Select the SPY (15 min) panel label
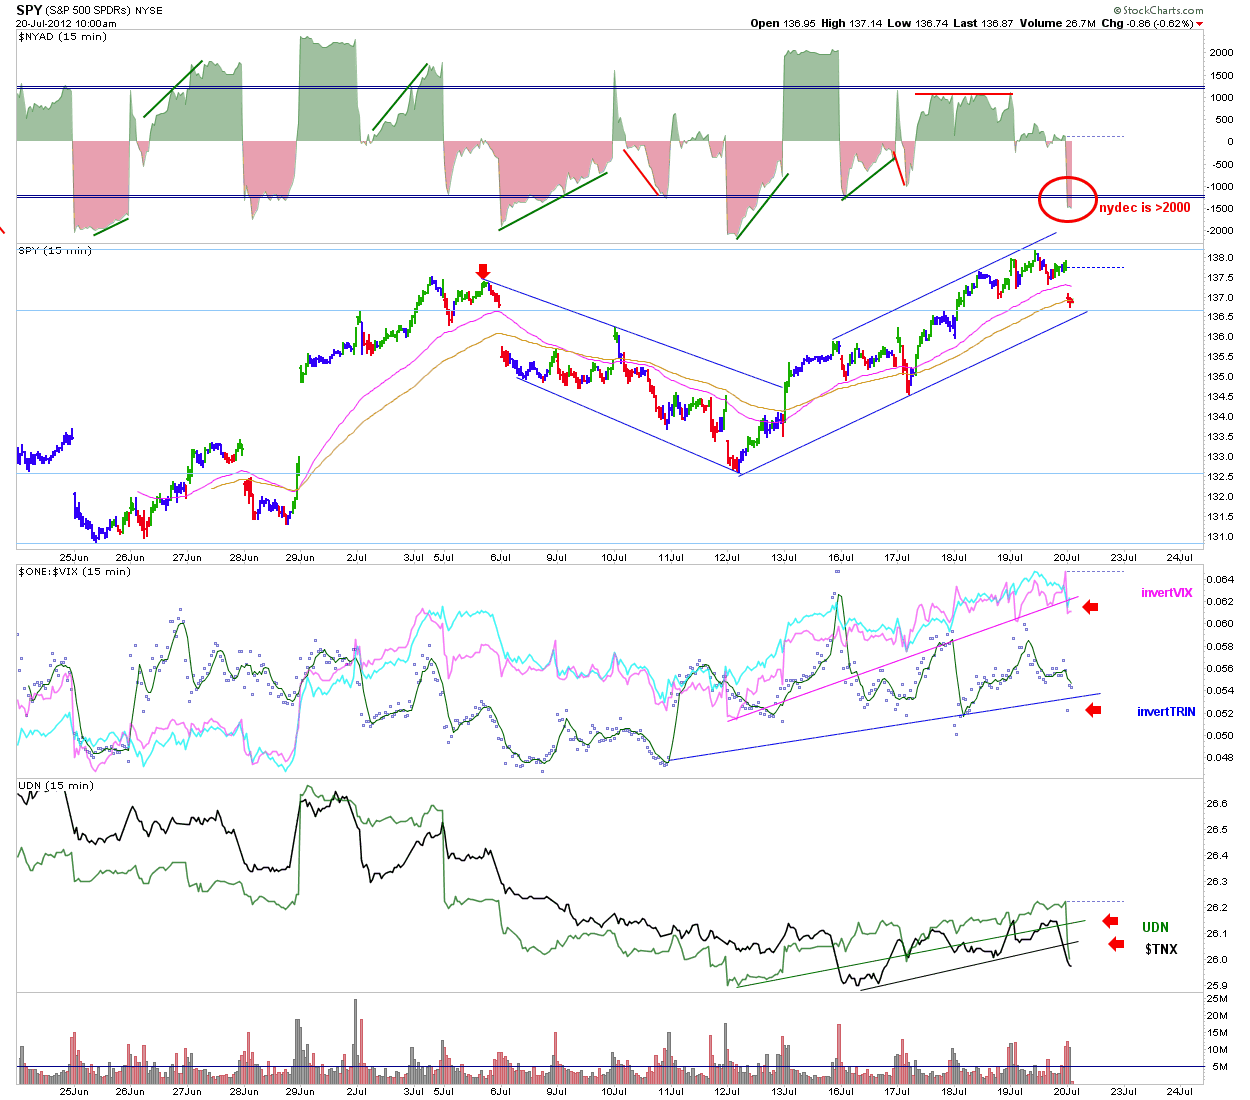 point(55,250)
